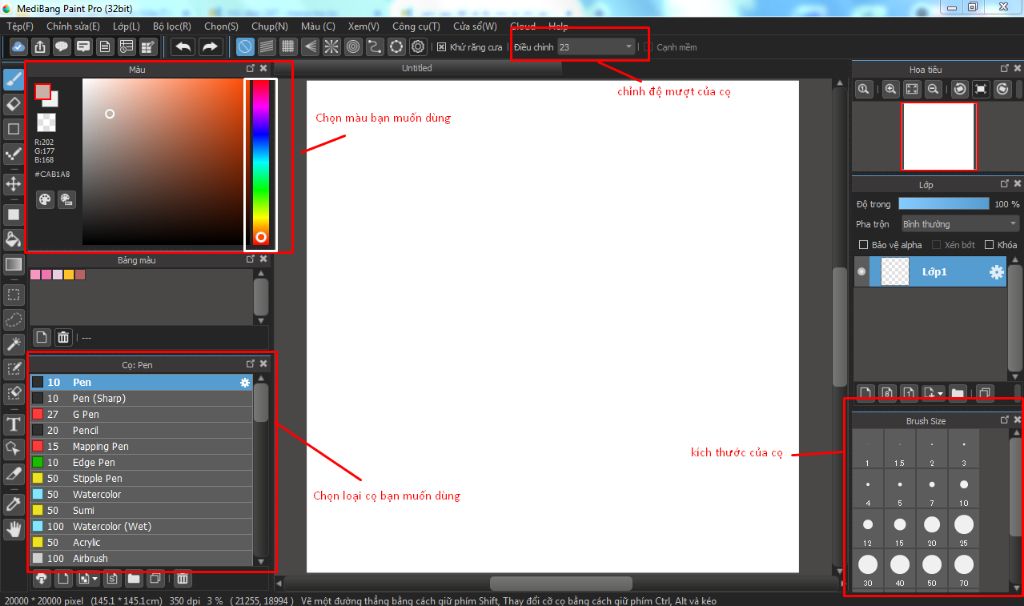Select the rectangular Select tool
This screenshot has width=1024, height=606.
(x=13, y=295)
